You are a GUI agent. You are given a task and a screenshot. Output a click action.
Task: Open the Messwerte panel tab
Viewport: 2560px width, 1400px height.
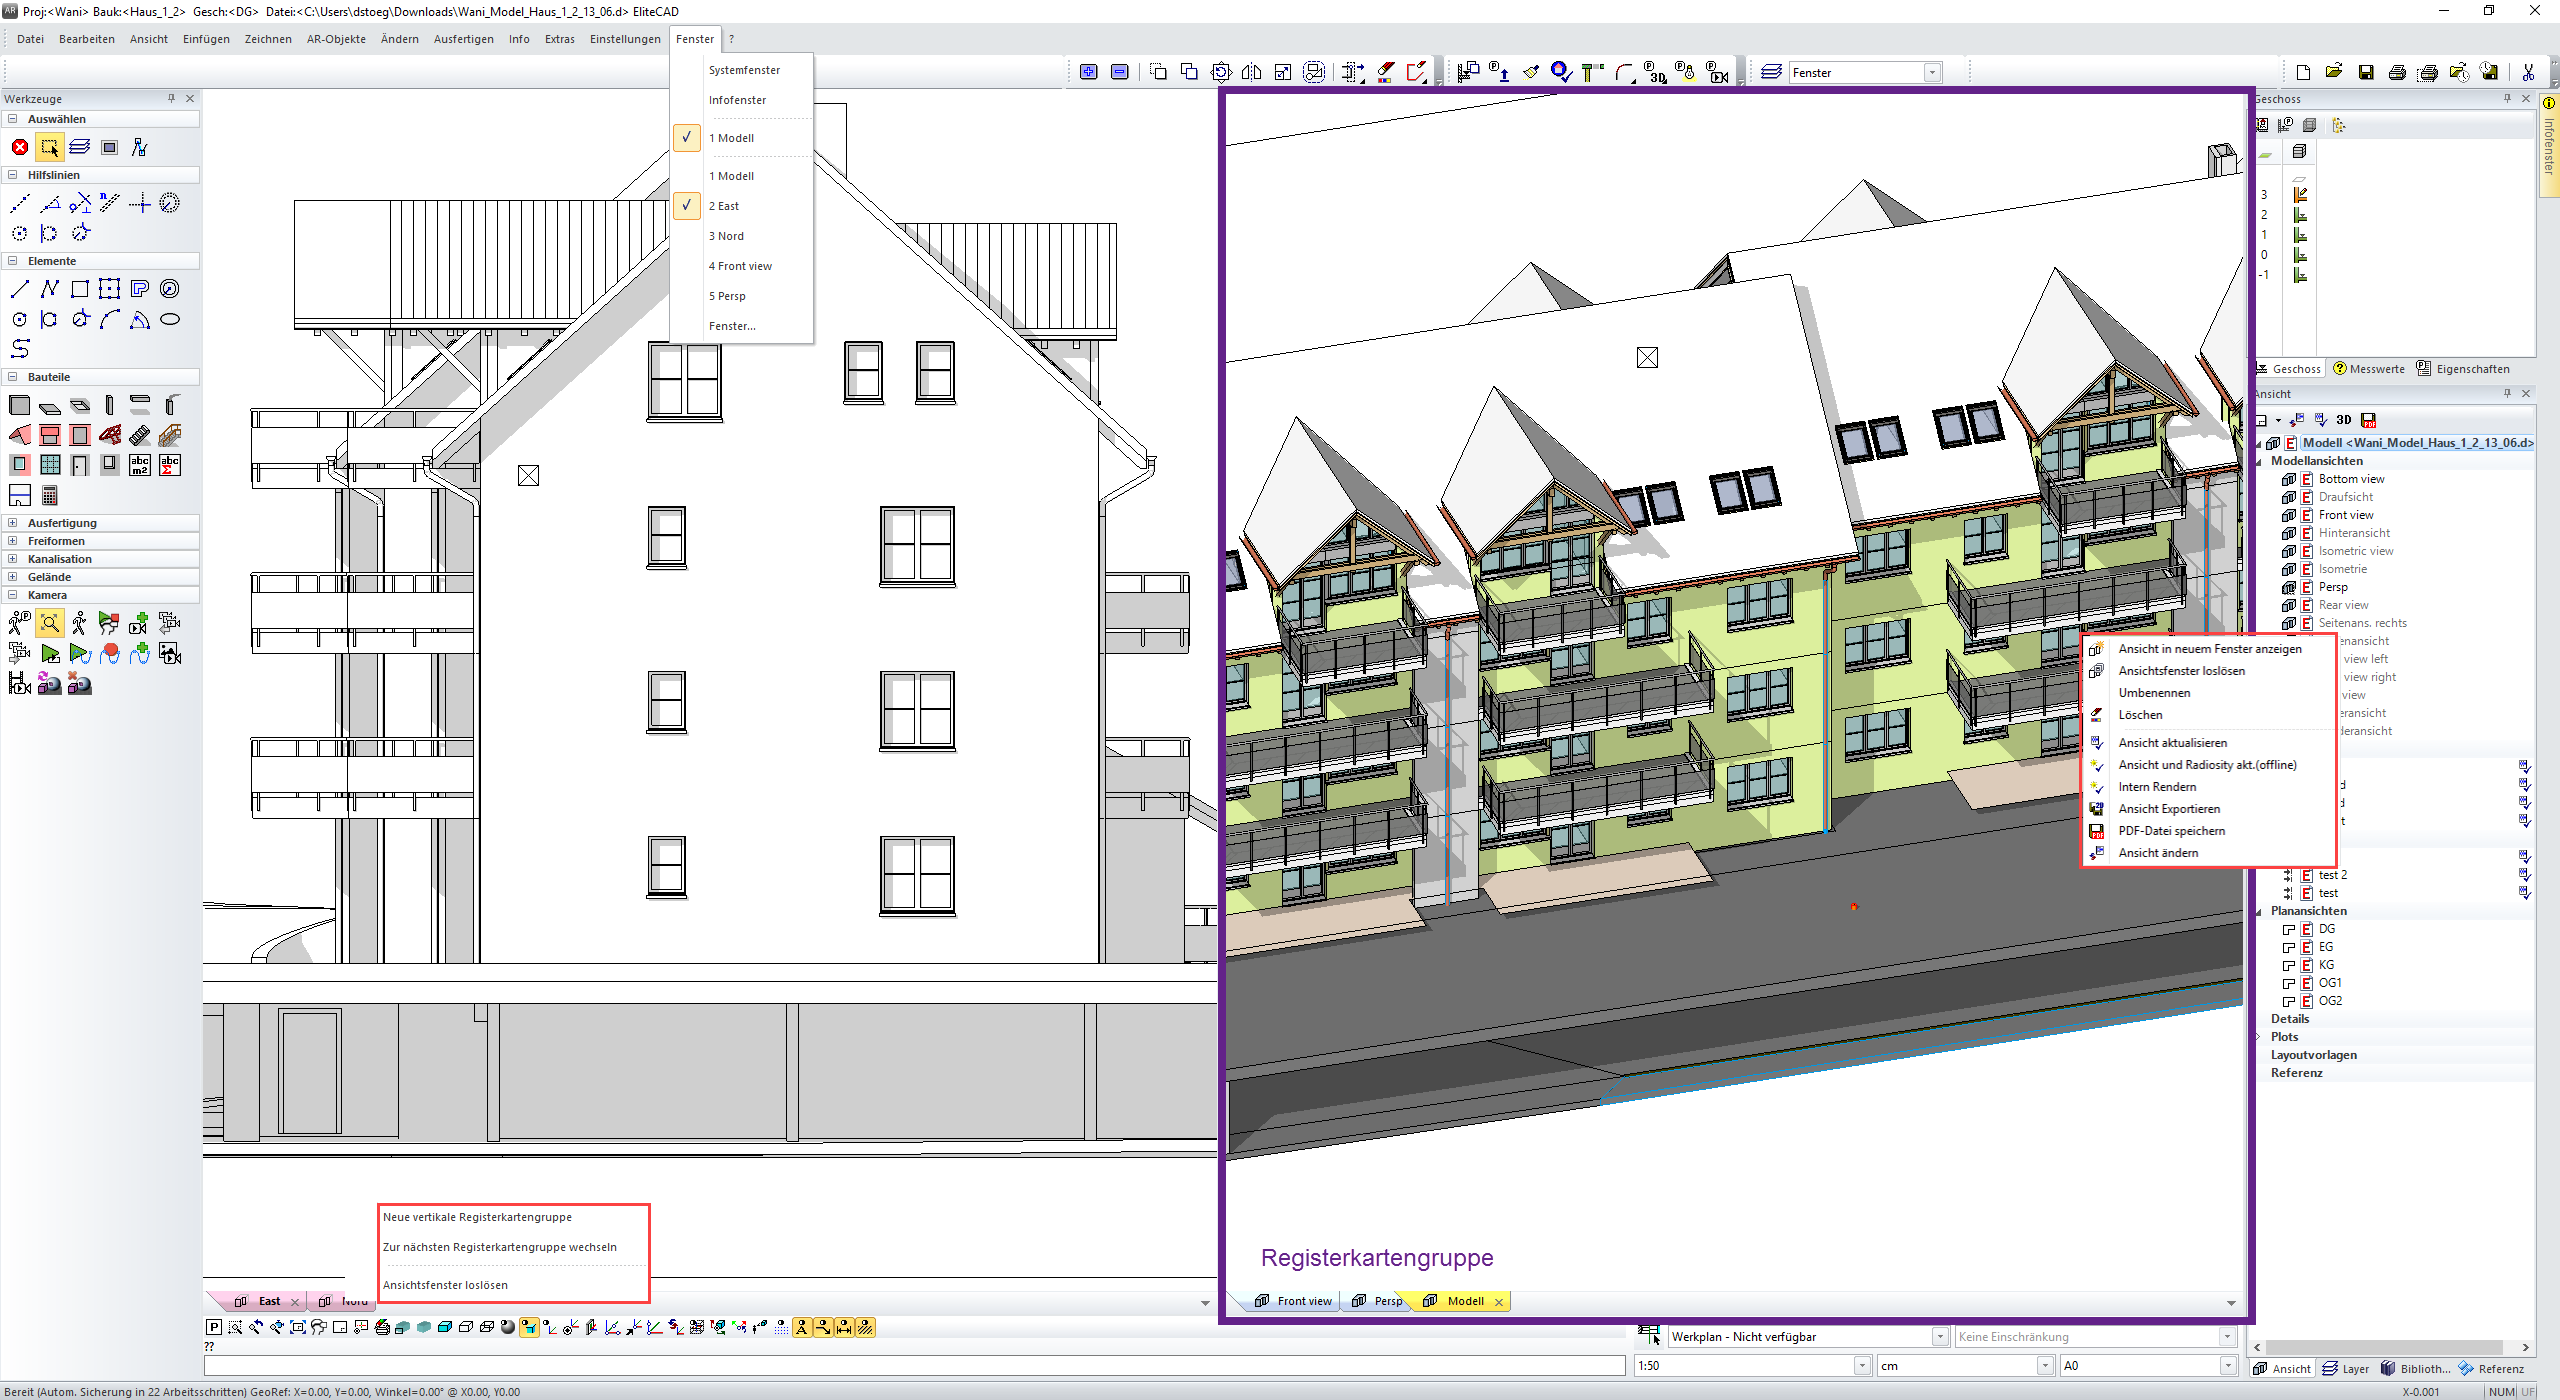2370,369
